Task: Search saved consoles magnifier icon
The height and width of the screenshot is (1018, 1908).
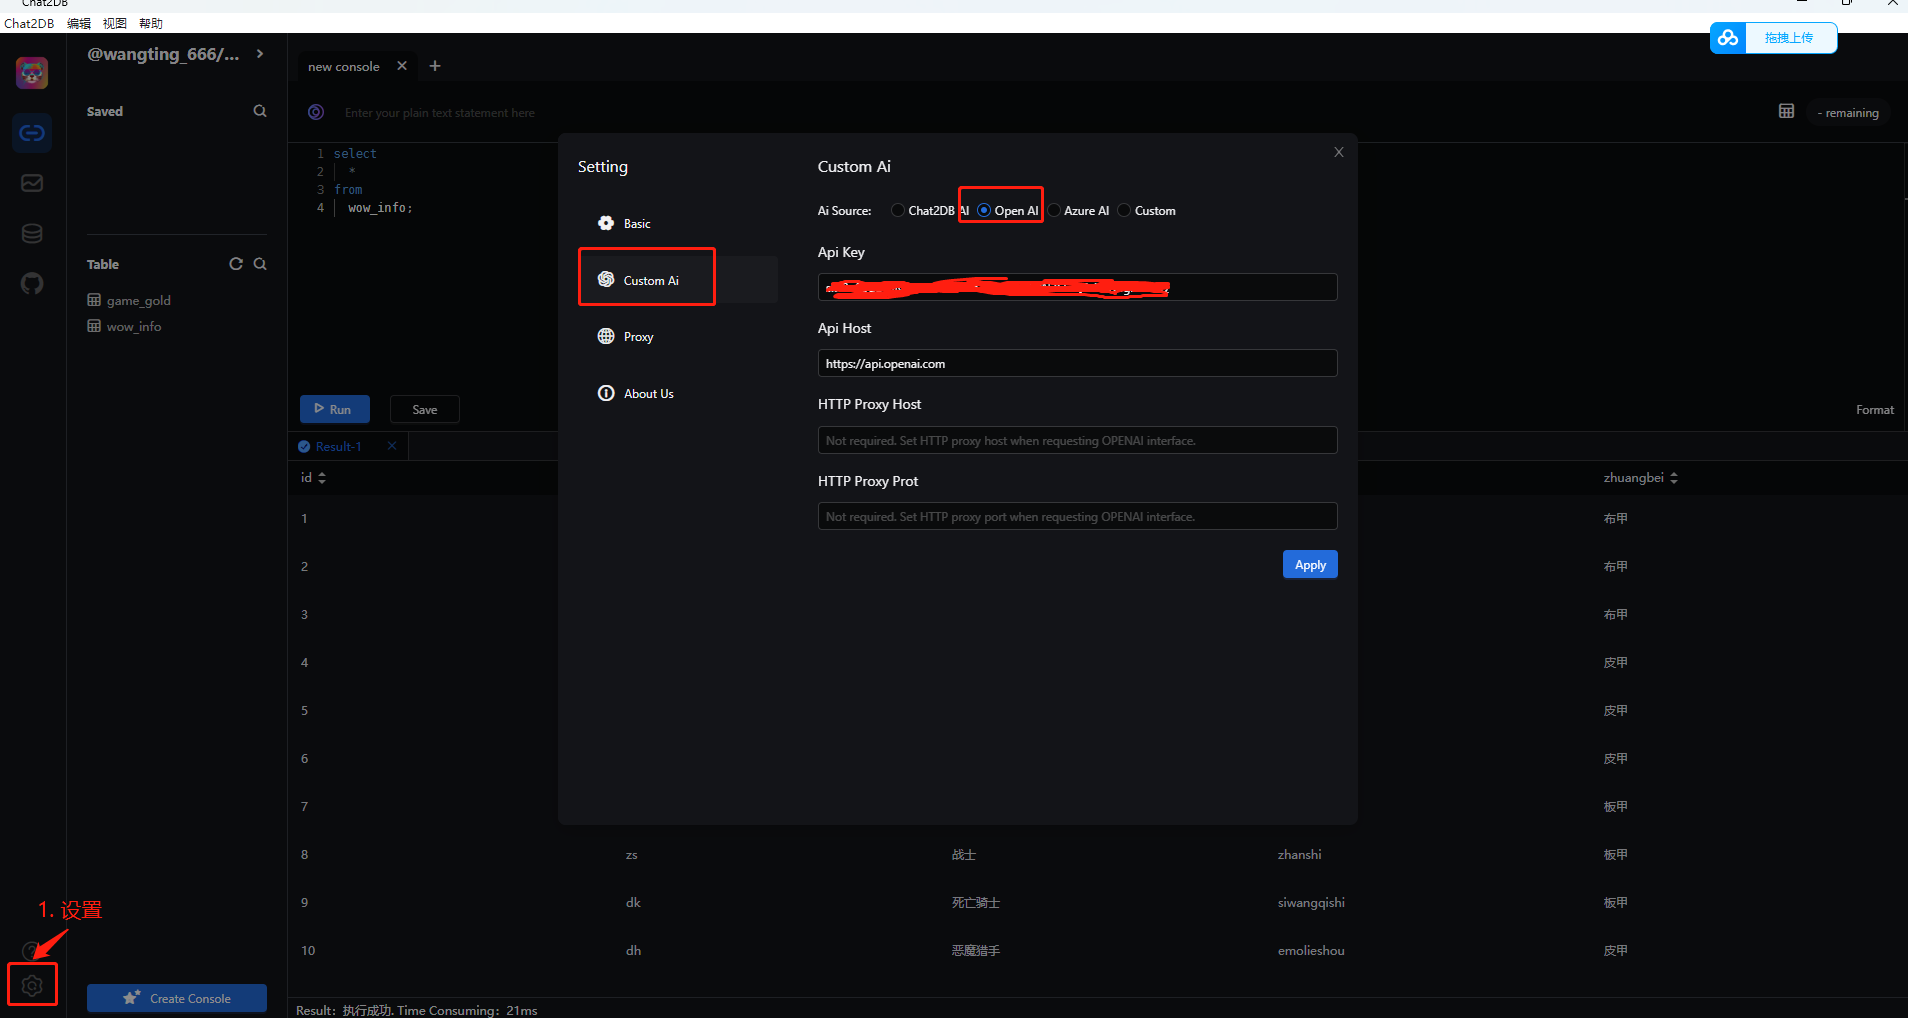Action: pyautogui.click(x=260, y=111)
